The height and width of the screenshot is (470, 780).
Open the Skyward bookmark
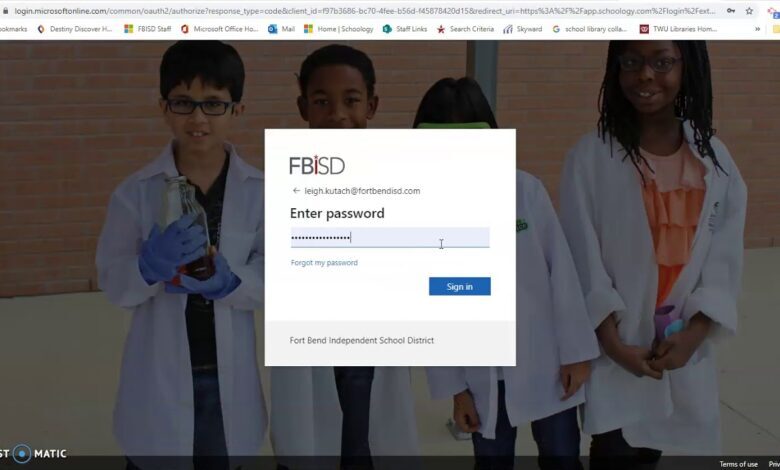pyautogui.click(x=523, y=29)
